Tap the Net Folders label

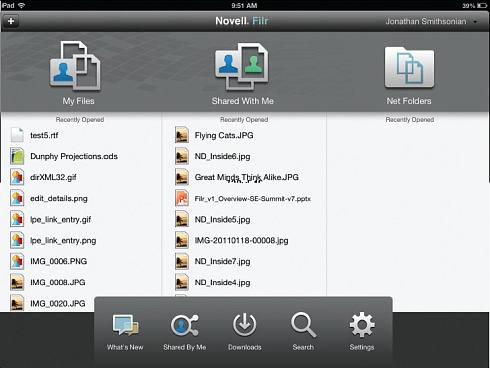[x=409, y=101]
